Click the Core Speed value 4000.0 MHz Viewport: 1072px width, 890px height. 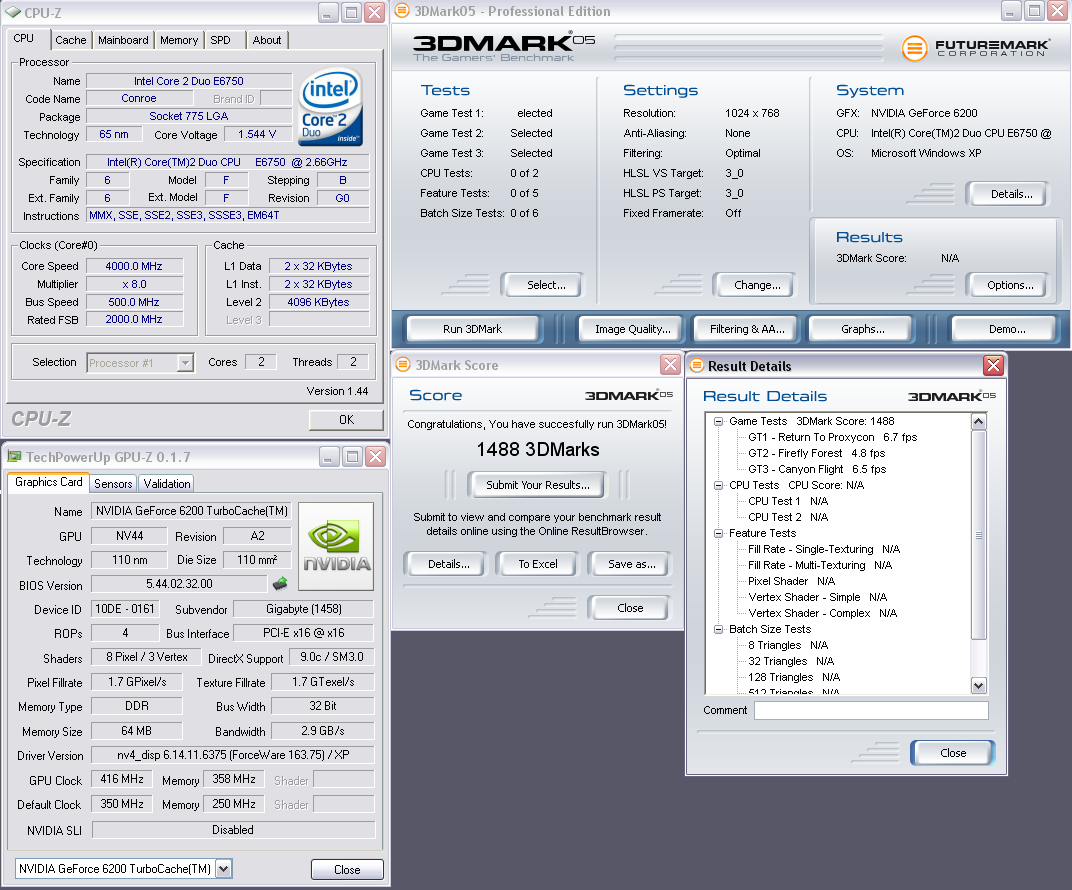134,267
